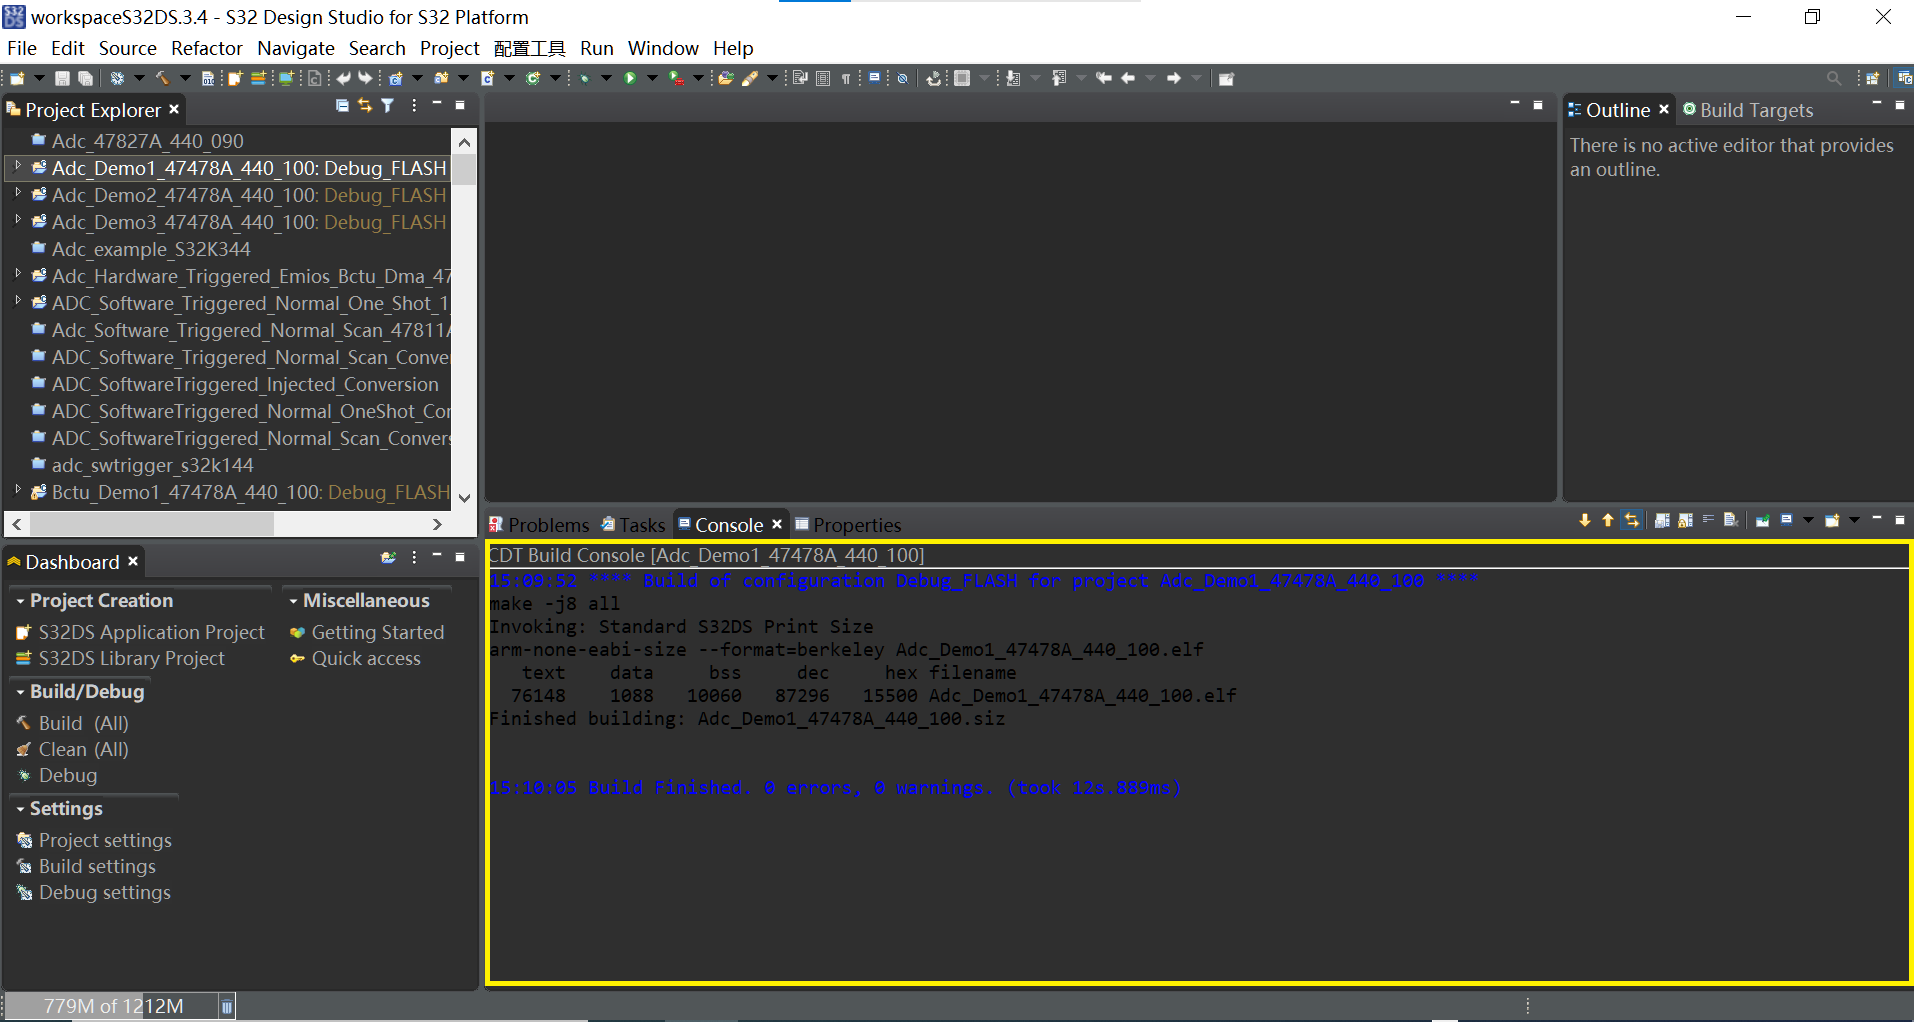Click Clean (All) in Dashboard

(x=83, y=750)
